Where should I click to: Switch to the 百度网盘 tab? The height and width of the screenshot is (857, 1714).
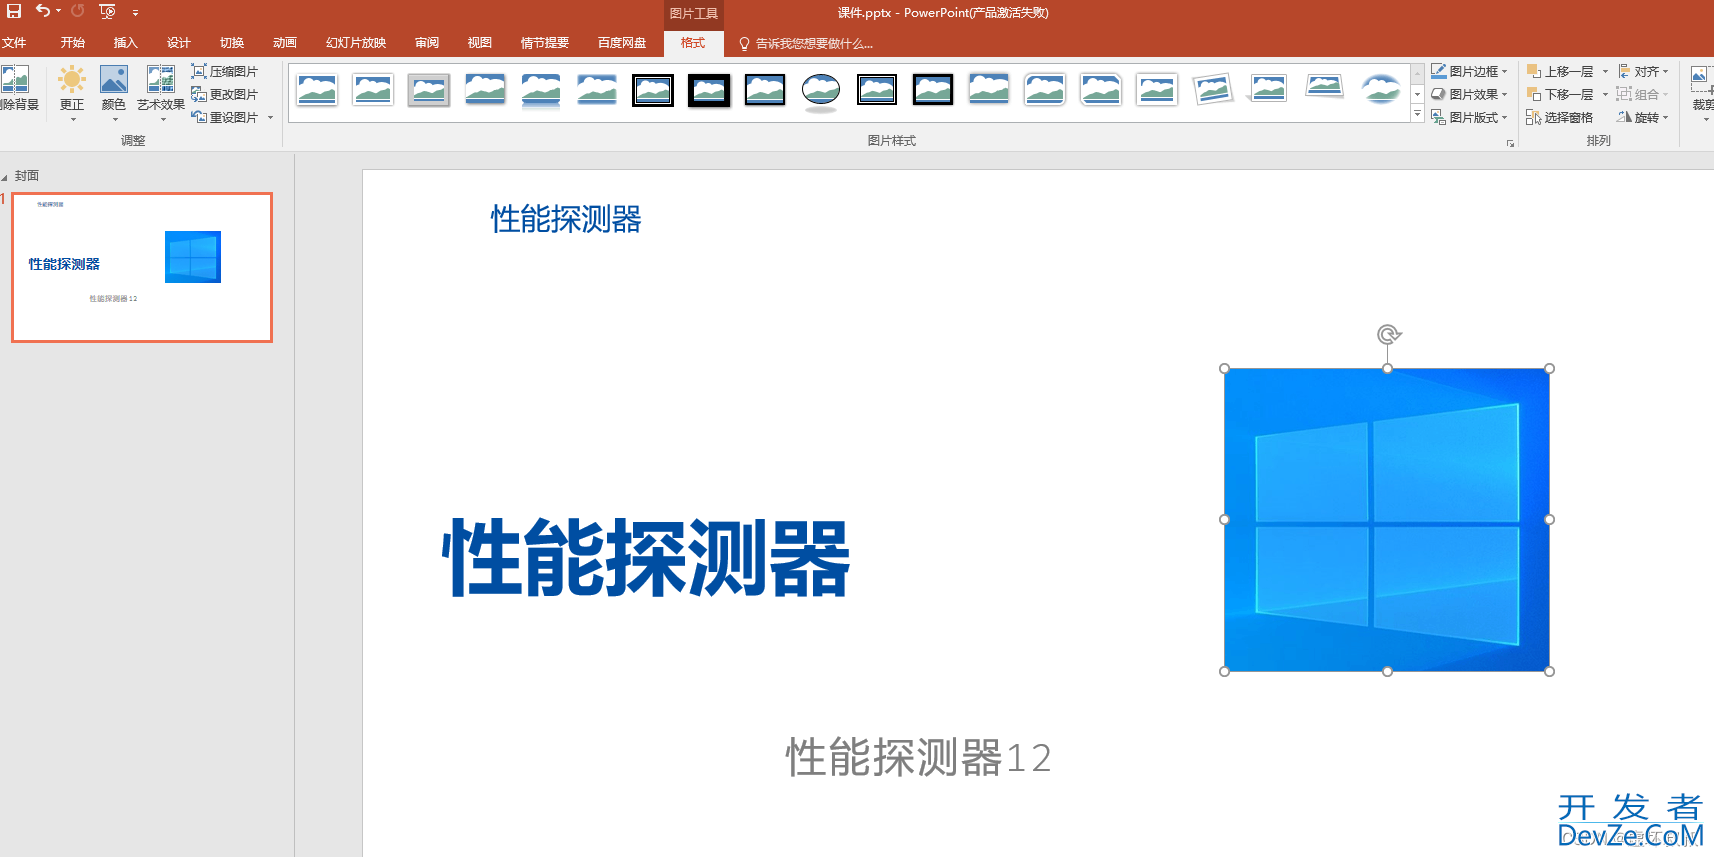622,43
